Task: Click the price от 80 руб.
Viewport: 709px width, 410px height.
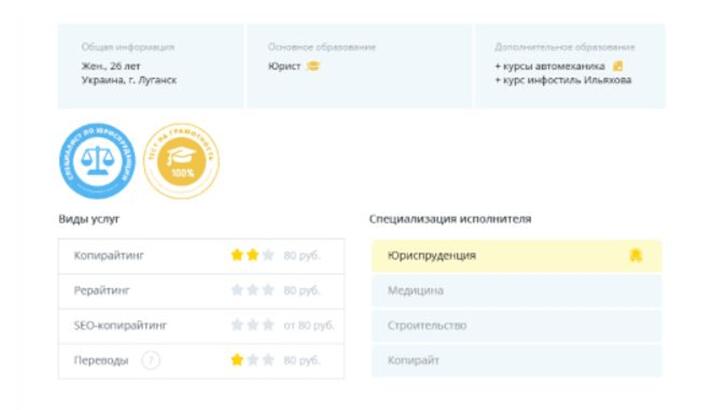Action: click(x=309, y=325)
